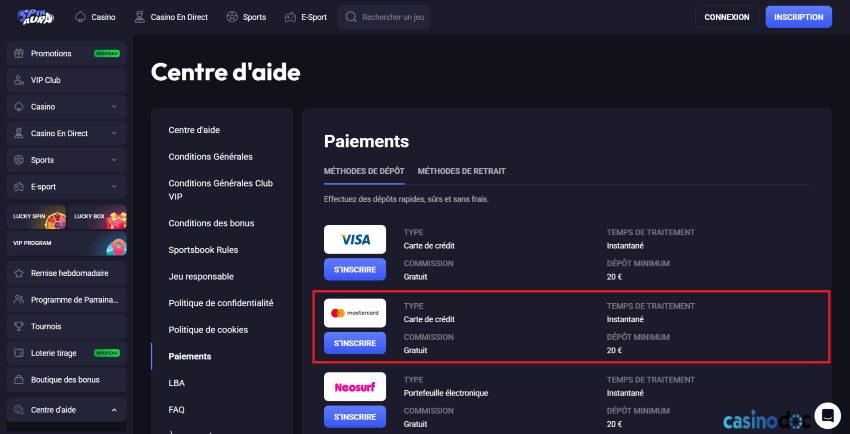The image size is (850, 434).
Task: Switch to Méthodes de retrait tab
Action: 461,171
